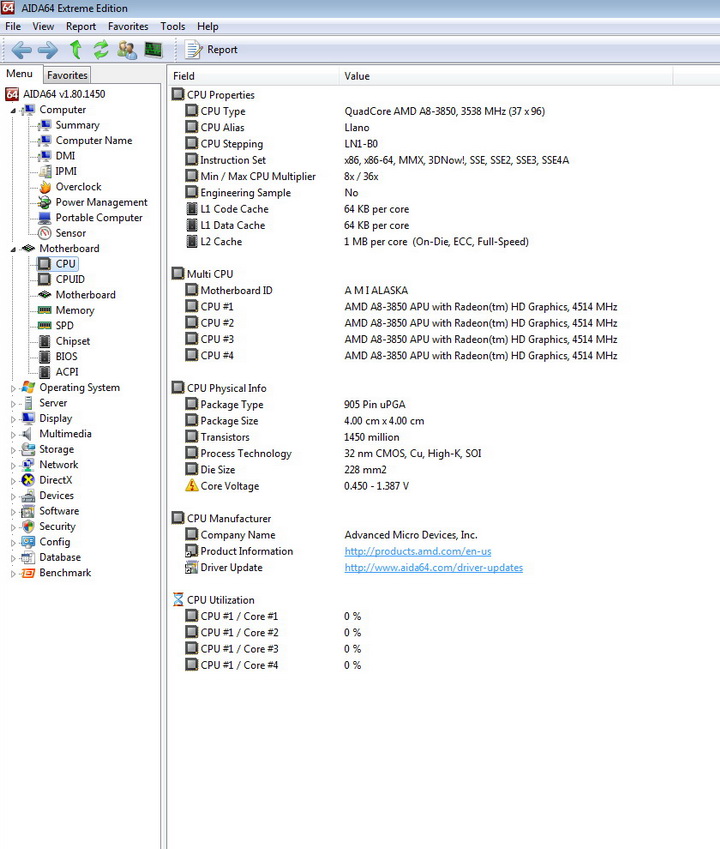The image size is (720, 849).
Task: Expand the Display tree node
Action: click(13, 419)
